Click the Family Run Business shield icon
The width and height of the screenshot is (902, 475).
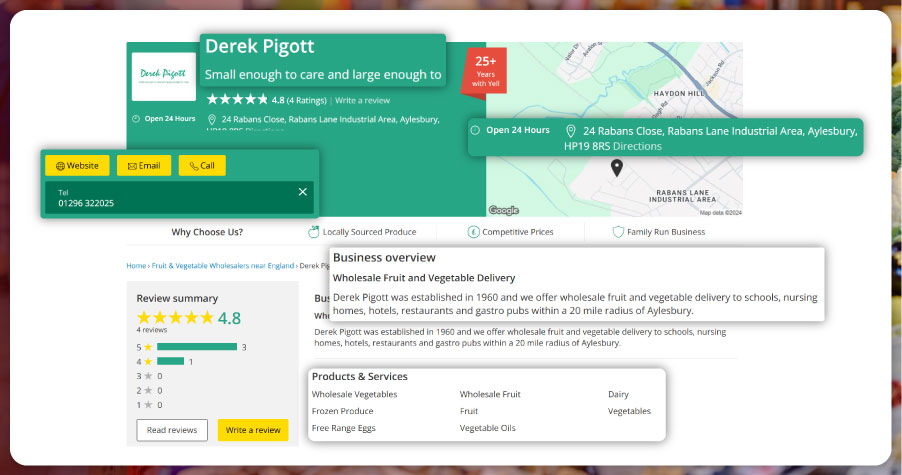point(618,232)
